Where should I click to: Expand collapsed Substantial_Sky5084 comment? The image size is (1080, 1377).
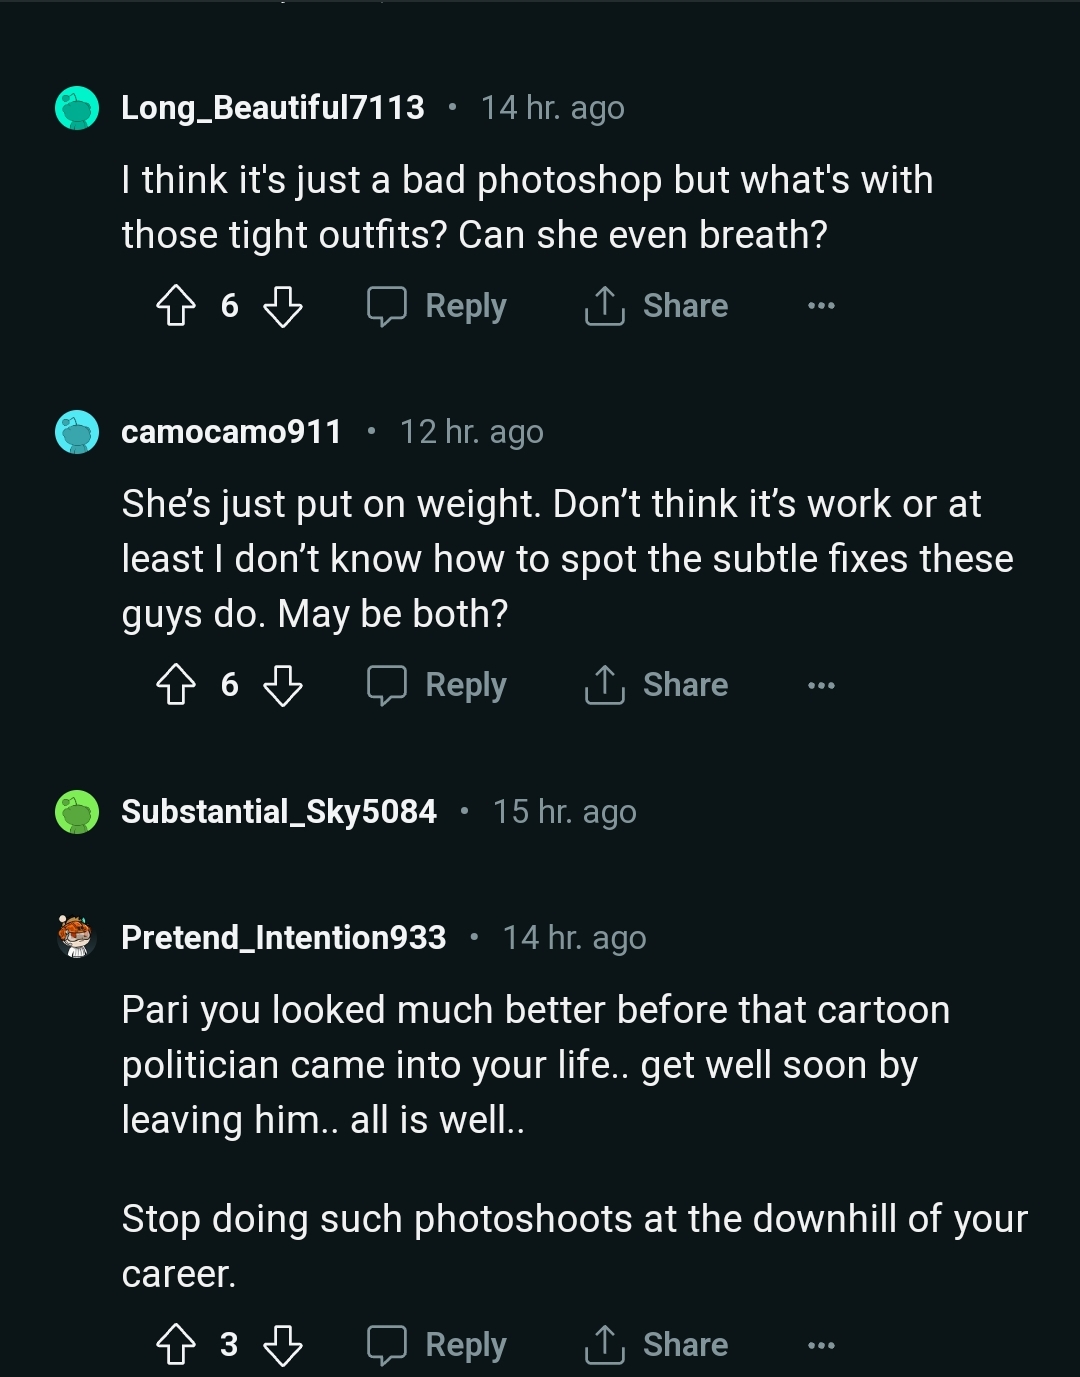[x=279, y=811]
